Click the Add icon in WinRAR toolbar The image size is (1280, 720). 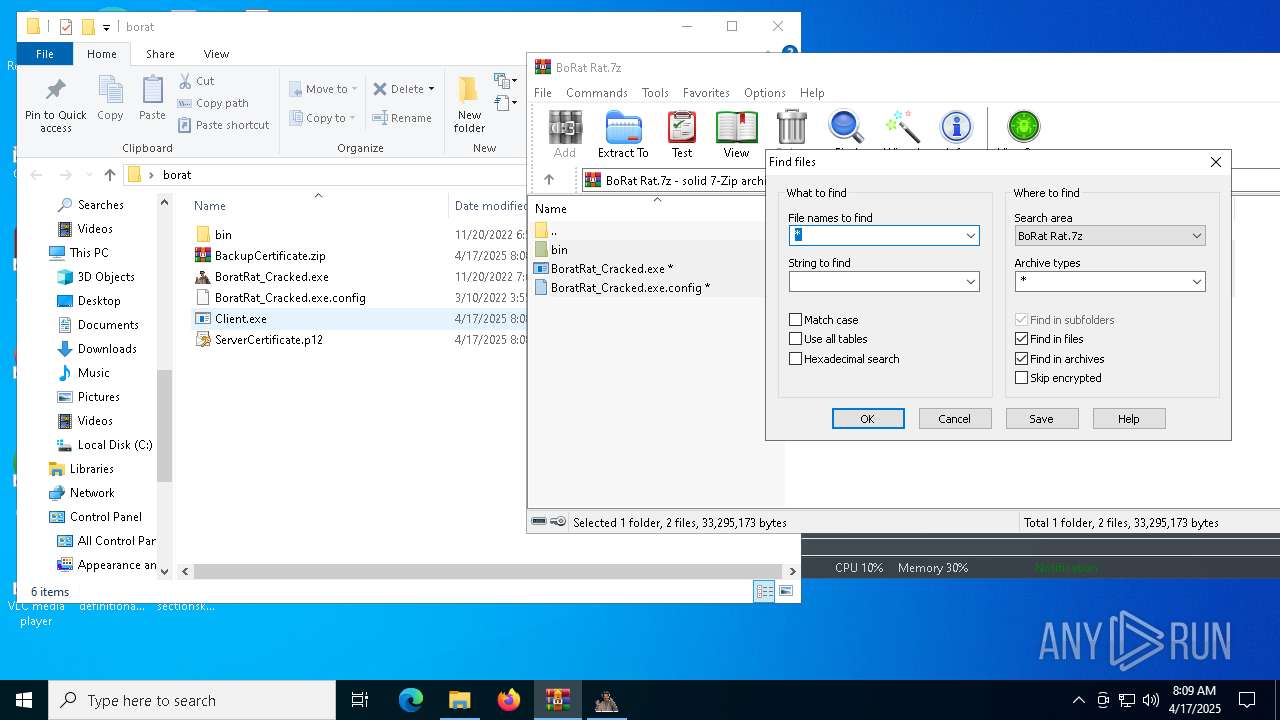coord(565,135)
